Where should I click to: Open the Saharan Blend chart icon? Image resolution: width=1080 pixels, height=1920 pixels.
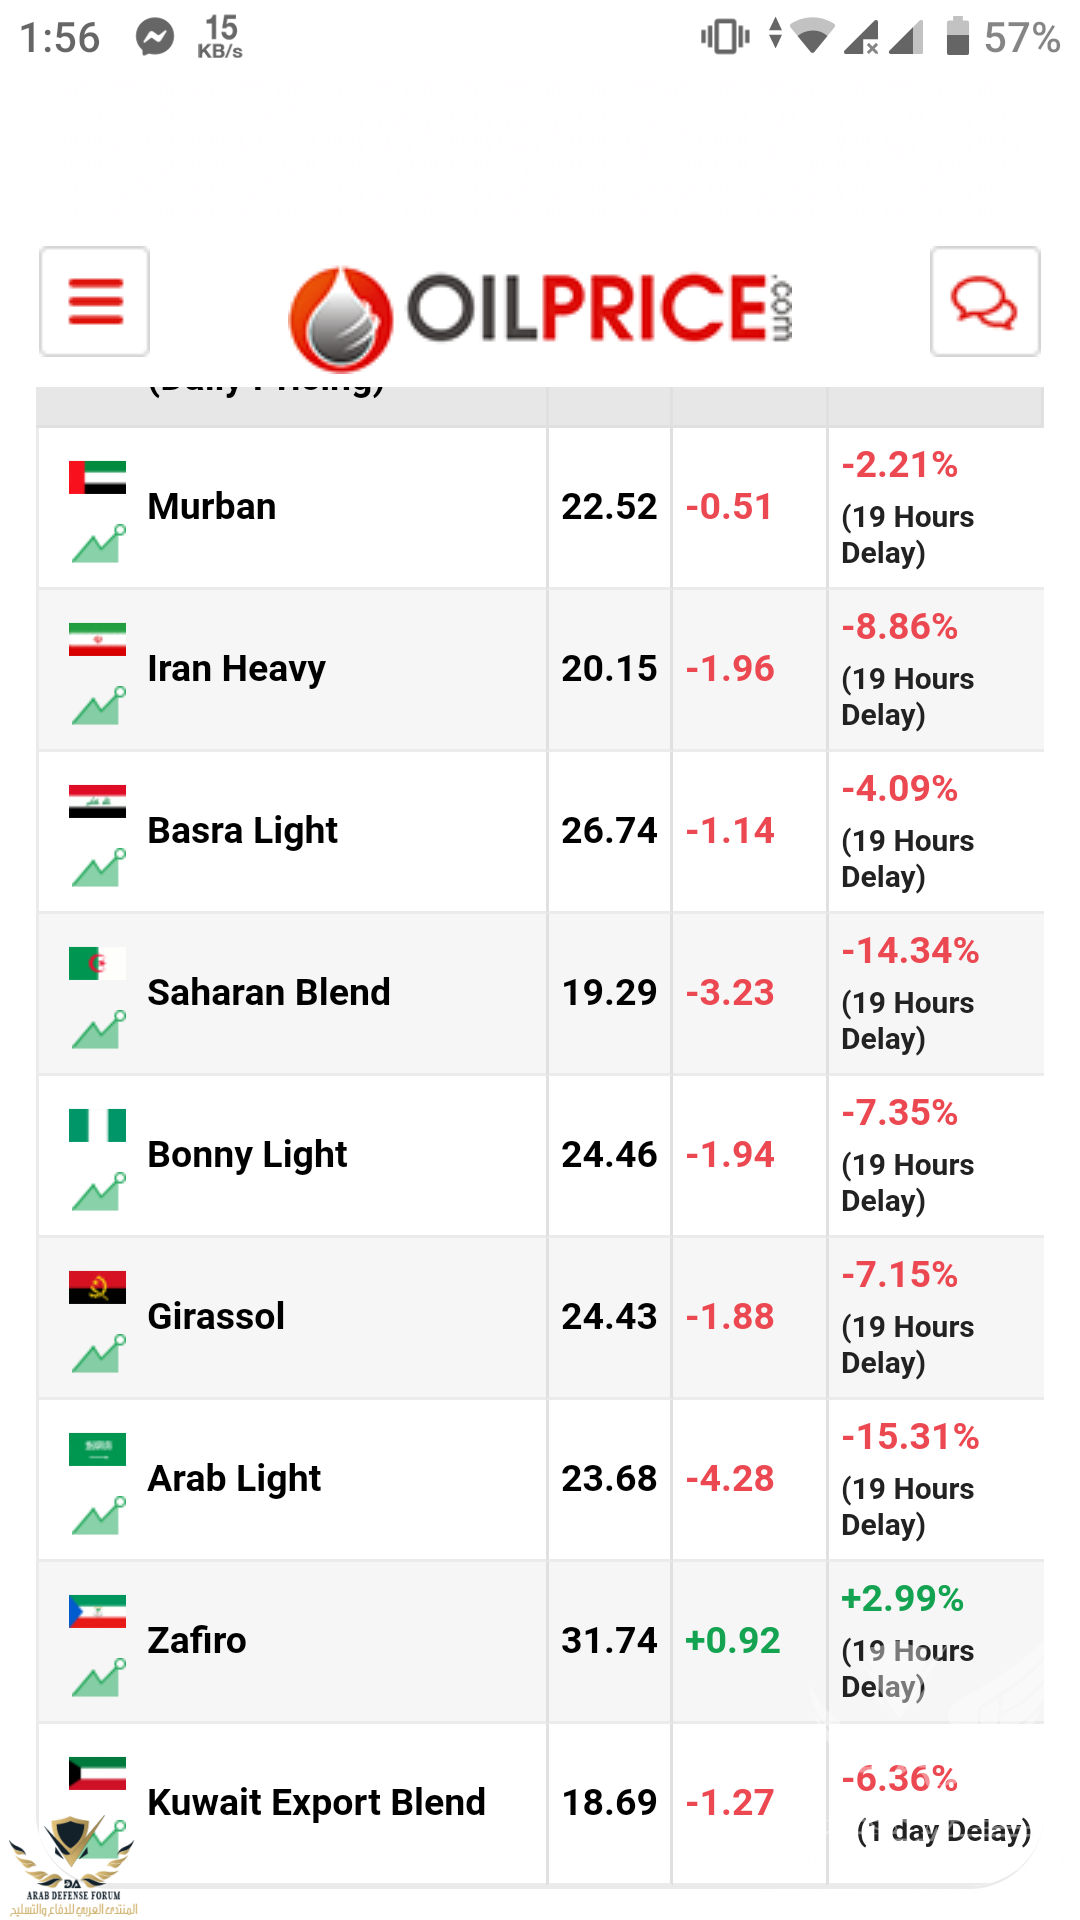(98, 1030)
